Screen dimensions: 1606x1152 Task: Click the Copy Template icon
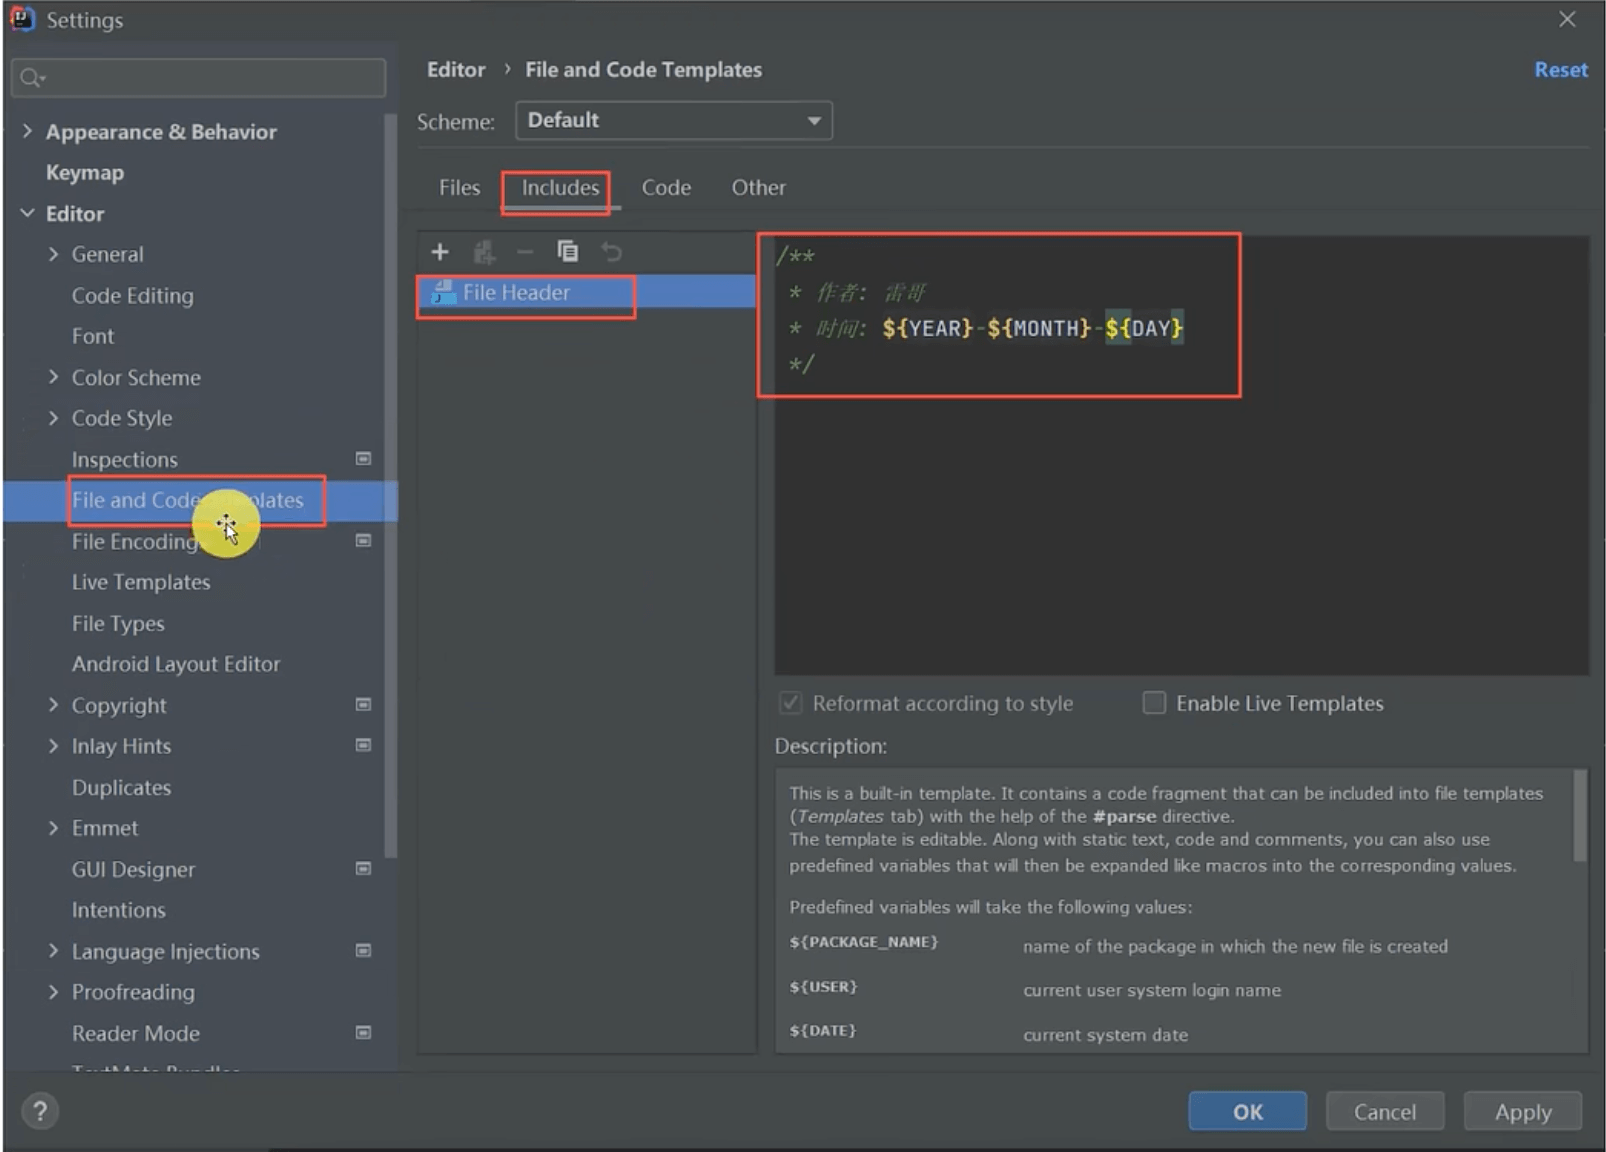point(567,252)
